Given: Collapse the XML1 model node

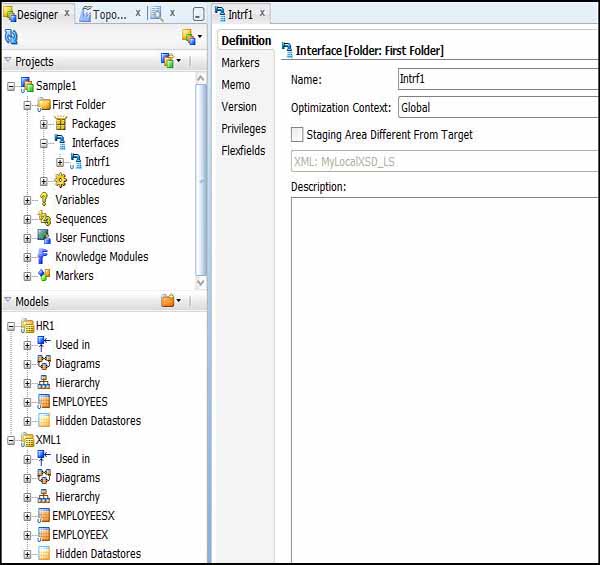Looking at the screenshot, I should coord(11,441).
